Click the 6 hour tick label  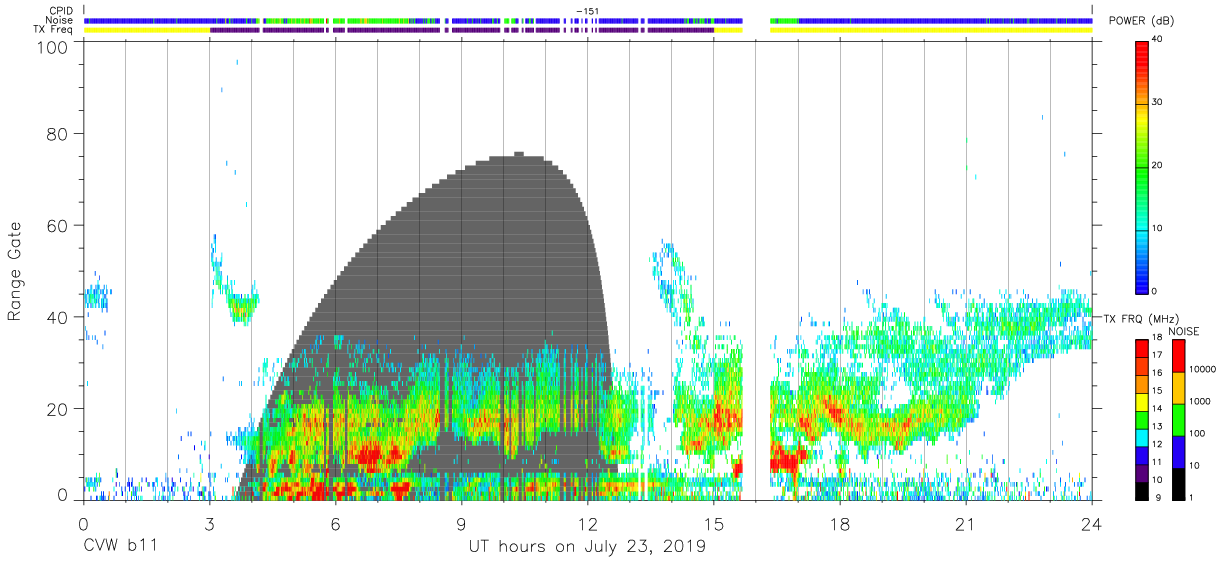pyautogui.click(x=335, y=524)
